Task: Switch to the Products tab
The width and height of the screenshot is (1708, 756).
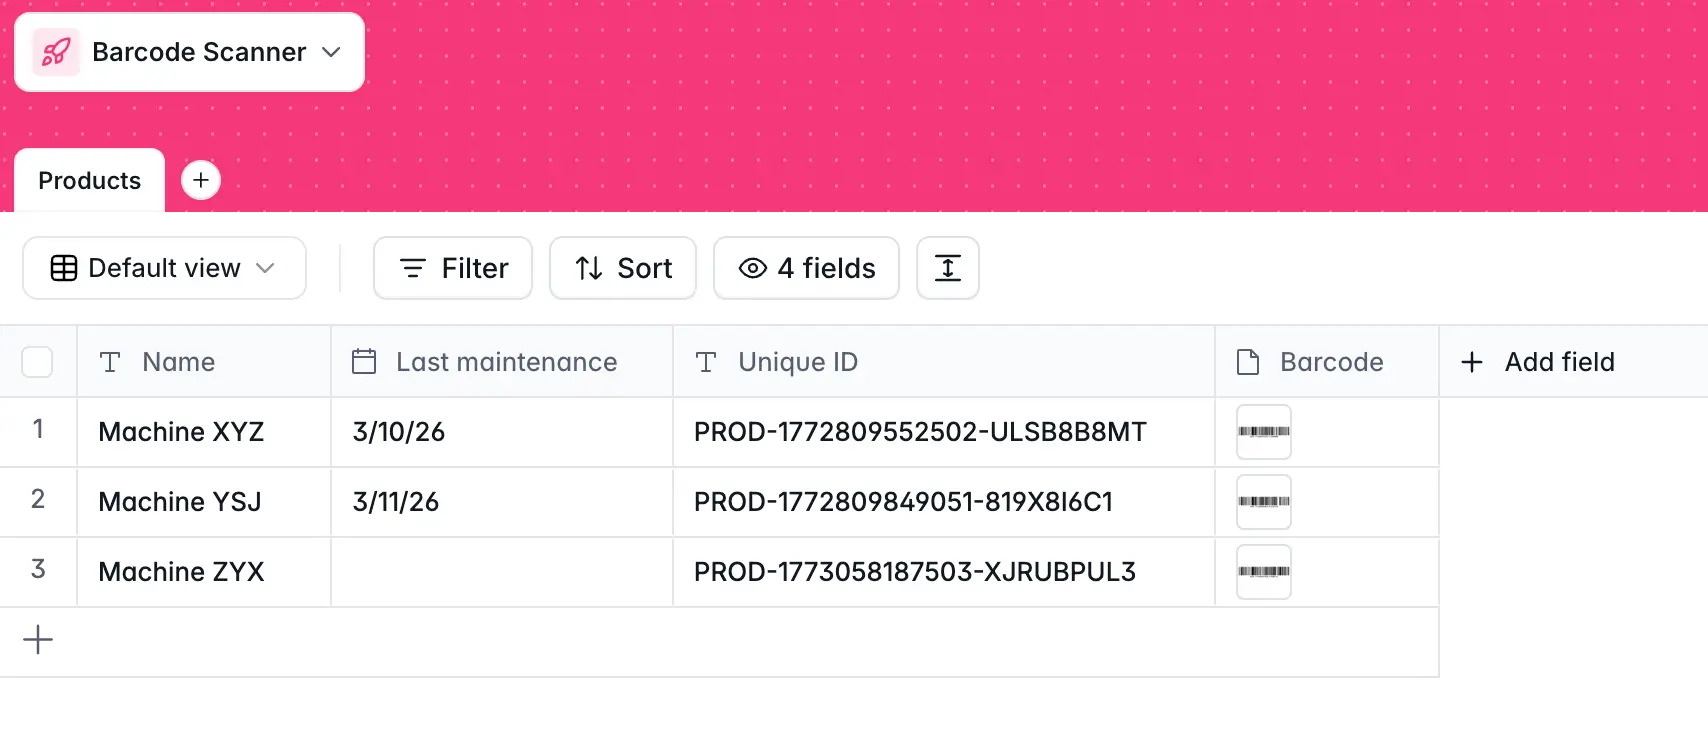Action: [89, 180]
